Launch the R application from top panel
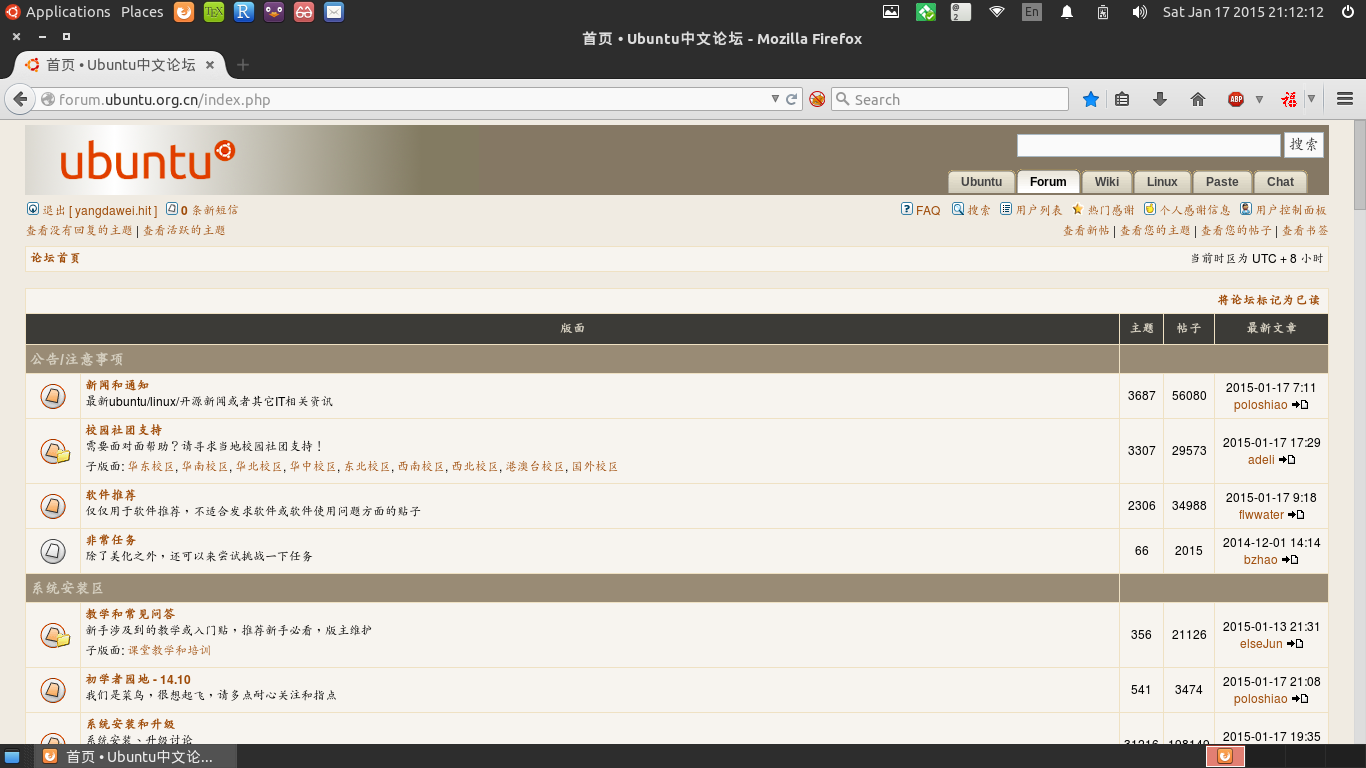 244,12
